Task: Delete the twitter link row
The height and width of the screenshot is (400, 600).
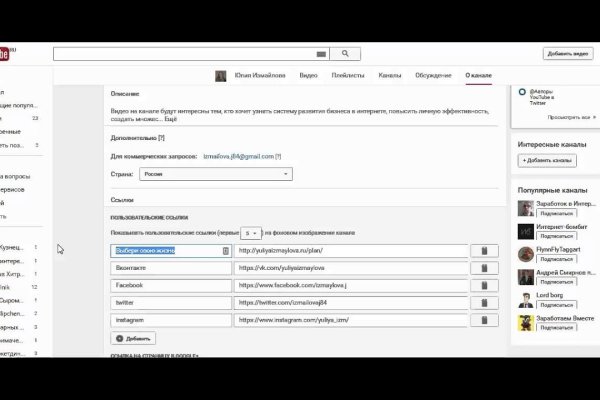Action: click(484, 303)
